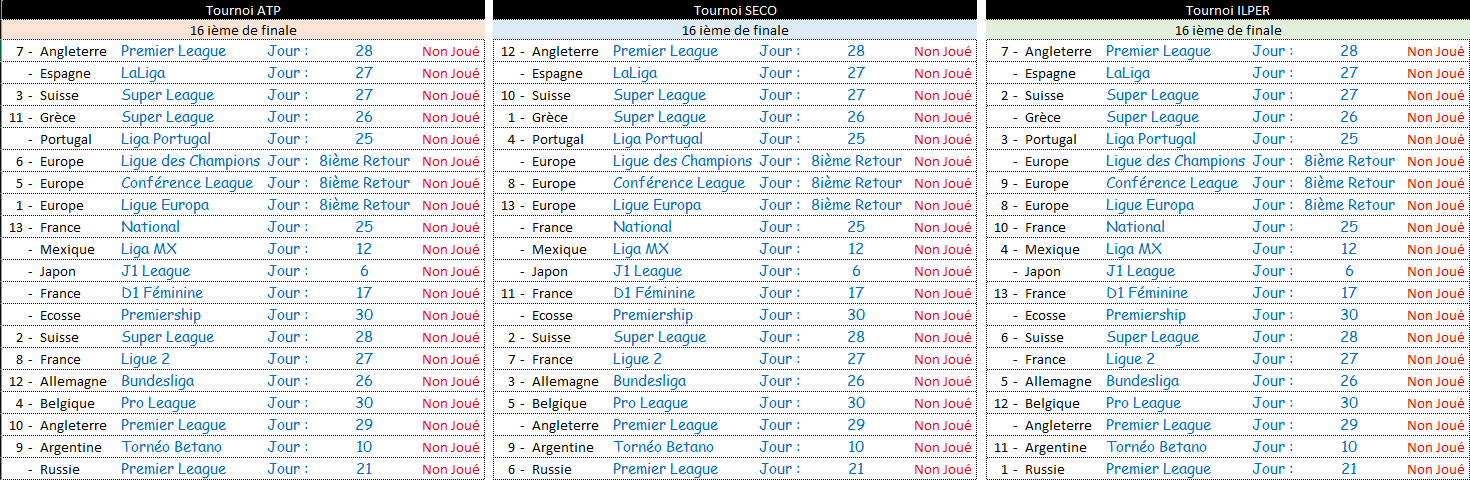Image resolution: width=1470 pixels, height=480 pixels.
Task: Select the Tournoi SECO title header
Action: [x=734, y=10]
